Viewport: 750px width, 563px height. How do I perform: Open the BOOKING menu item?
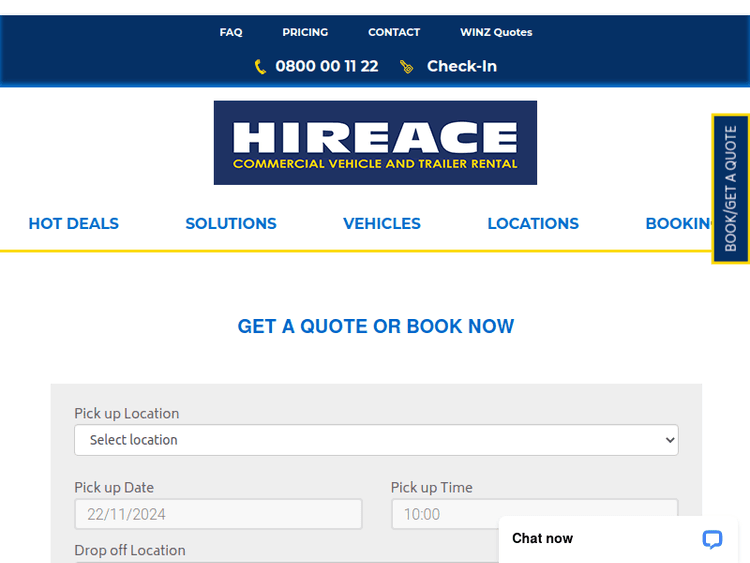tap(678, 223)
